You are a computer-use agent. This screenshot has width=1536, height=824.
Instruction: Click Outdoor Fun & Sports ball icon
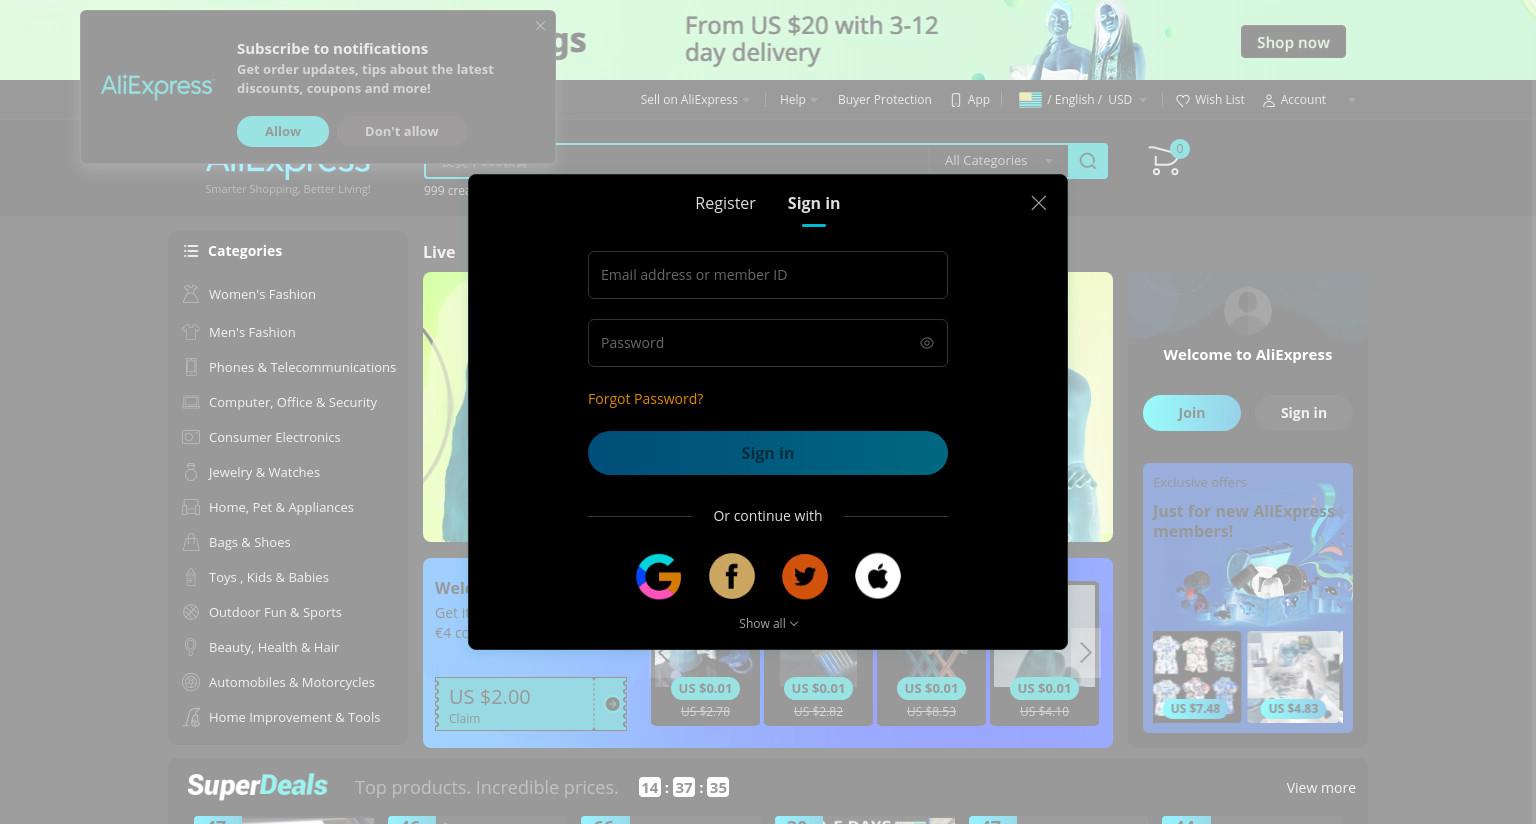click(191, 612)
